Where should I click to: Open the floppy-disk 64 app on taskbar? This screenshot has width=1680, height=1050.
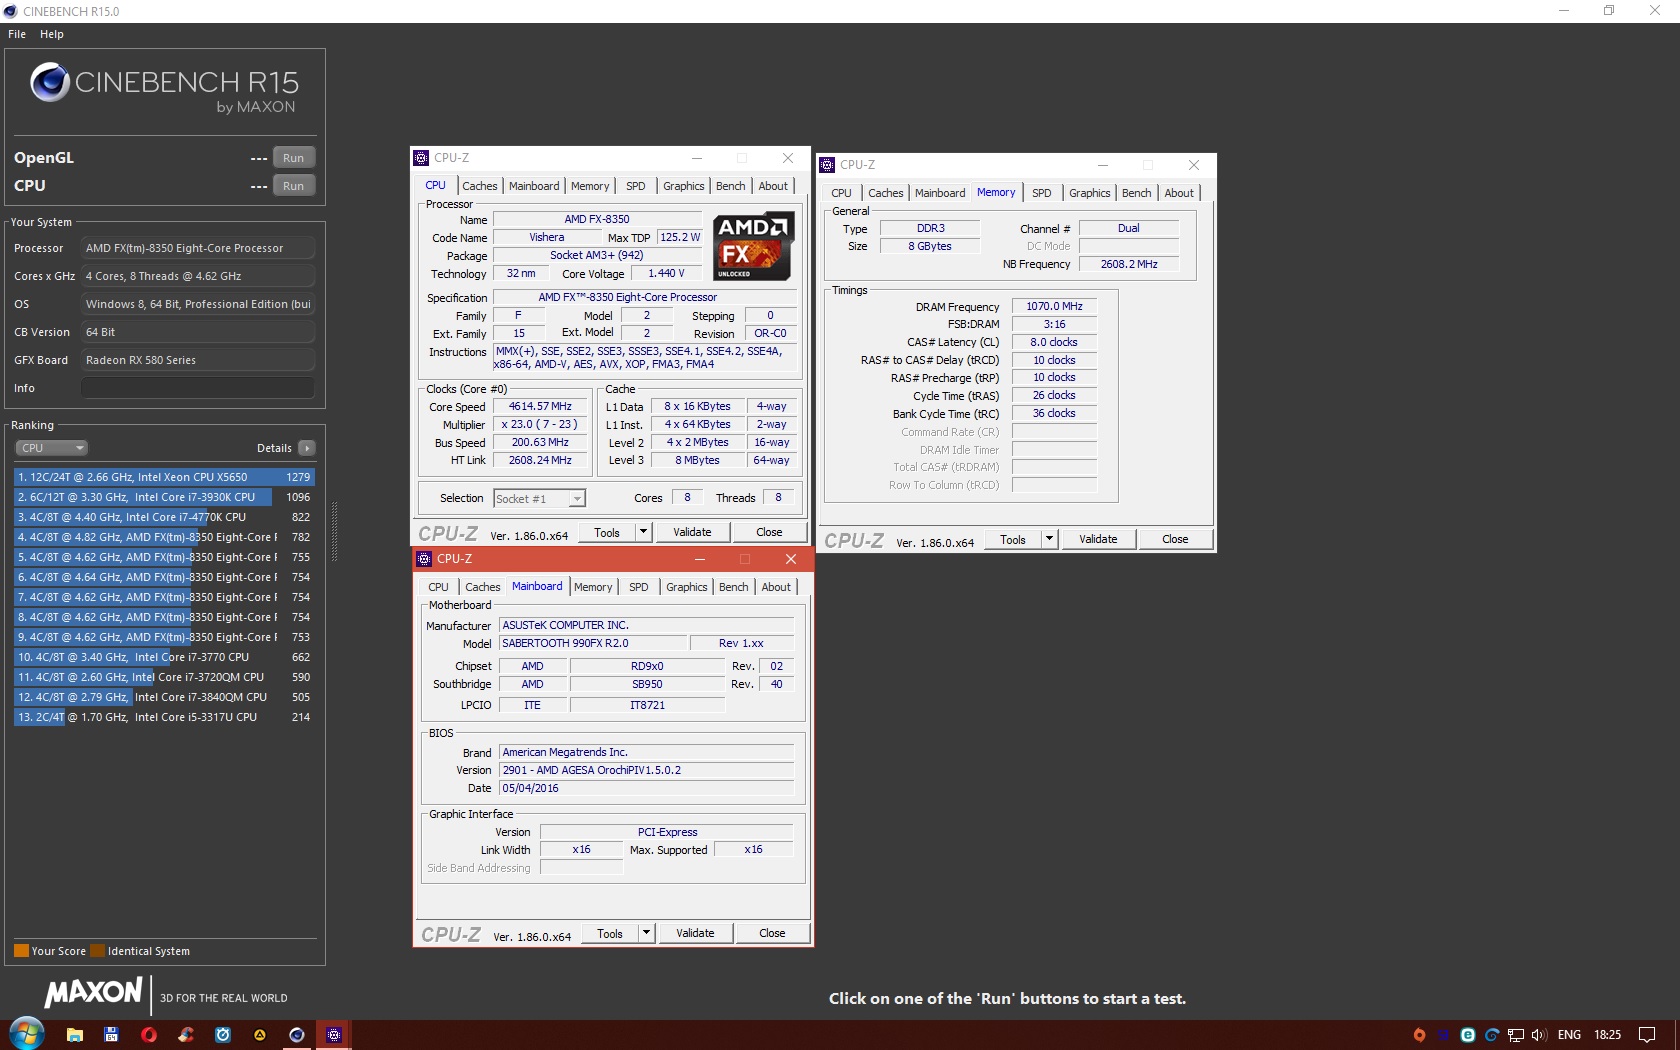point(111,1035)
